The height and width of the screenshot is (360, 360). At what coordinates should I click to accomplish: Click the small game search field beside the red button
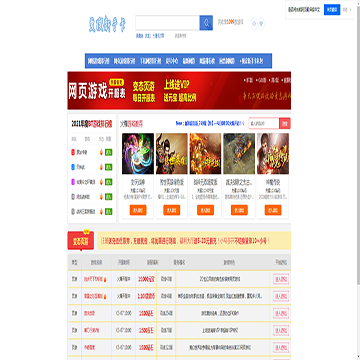(x=264, y=123)
